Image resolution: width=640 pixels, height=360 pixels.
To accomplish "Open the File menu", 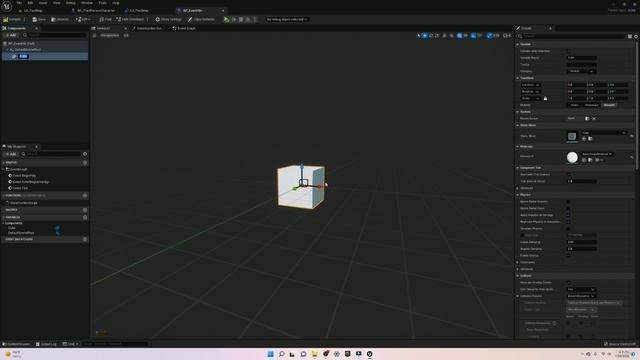I will pos(19,3).
